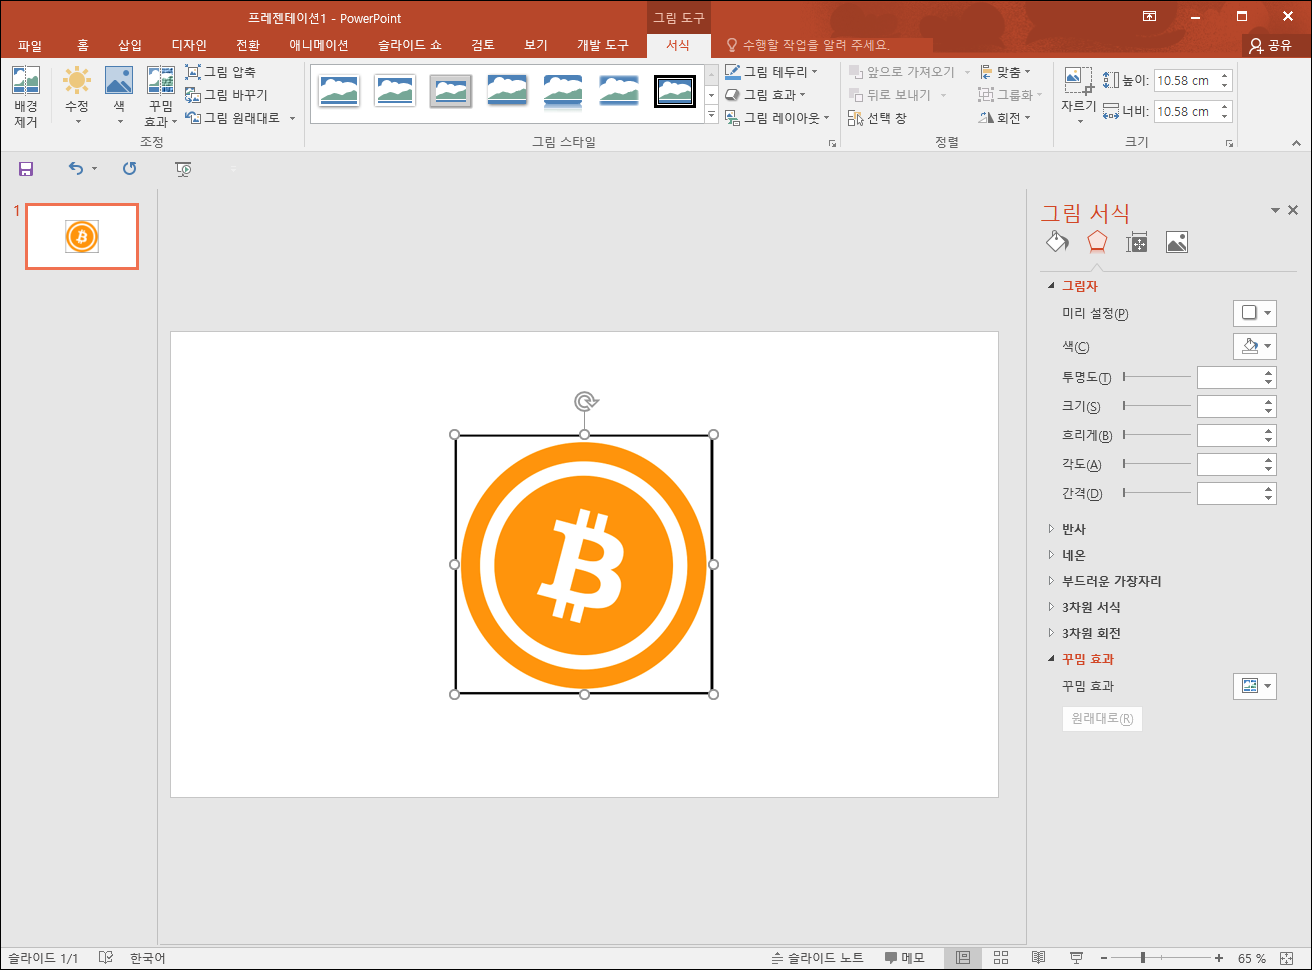The height and width of the screenshot is (970, 1312).
Task: Open the size dialog launcher in 크기 group
Action: click(1230, 144)
